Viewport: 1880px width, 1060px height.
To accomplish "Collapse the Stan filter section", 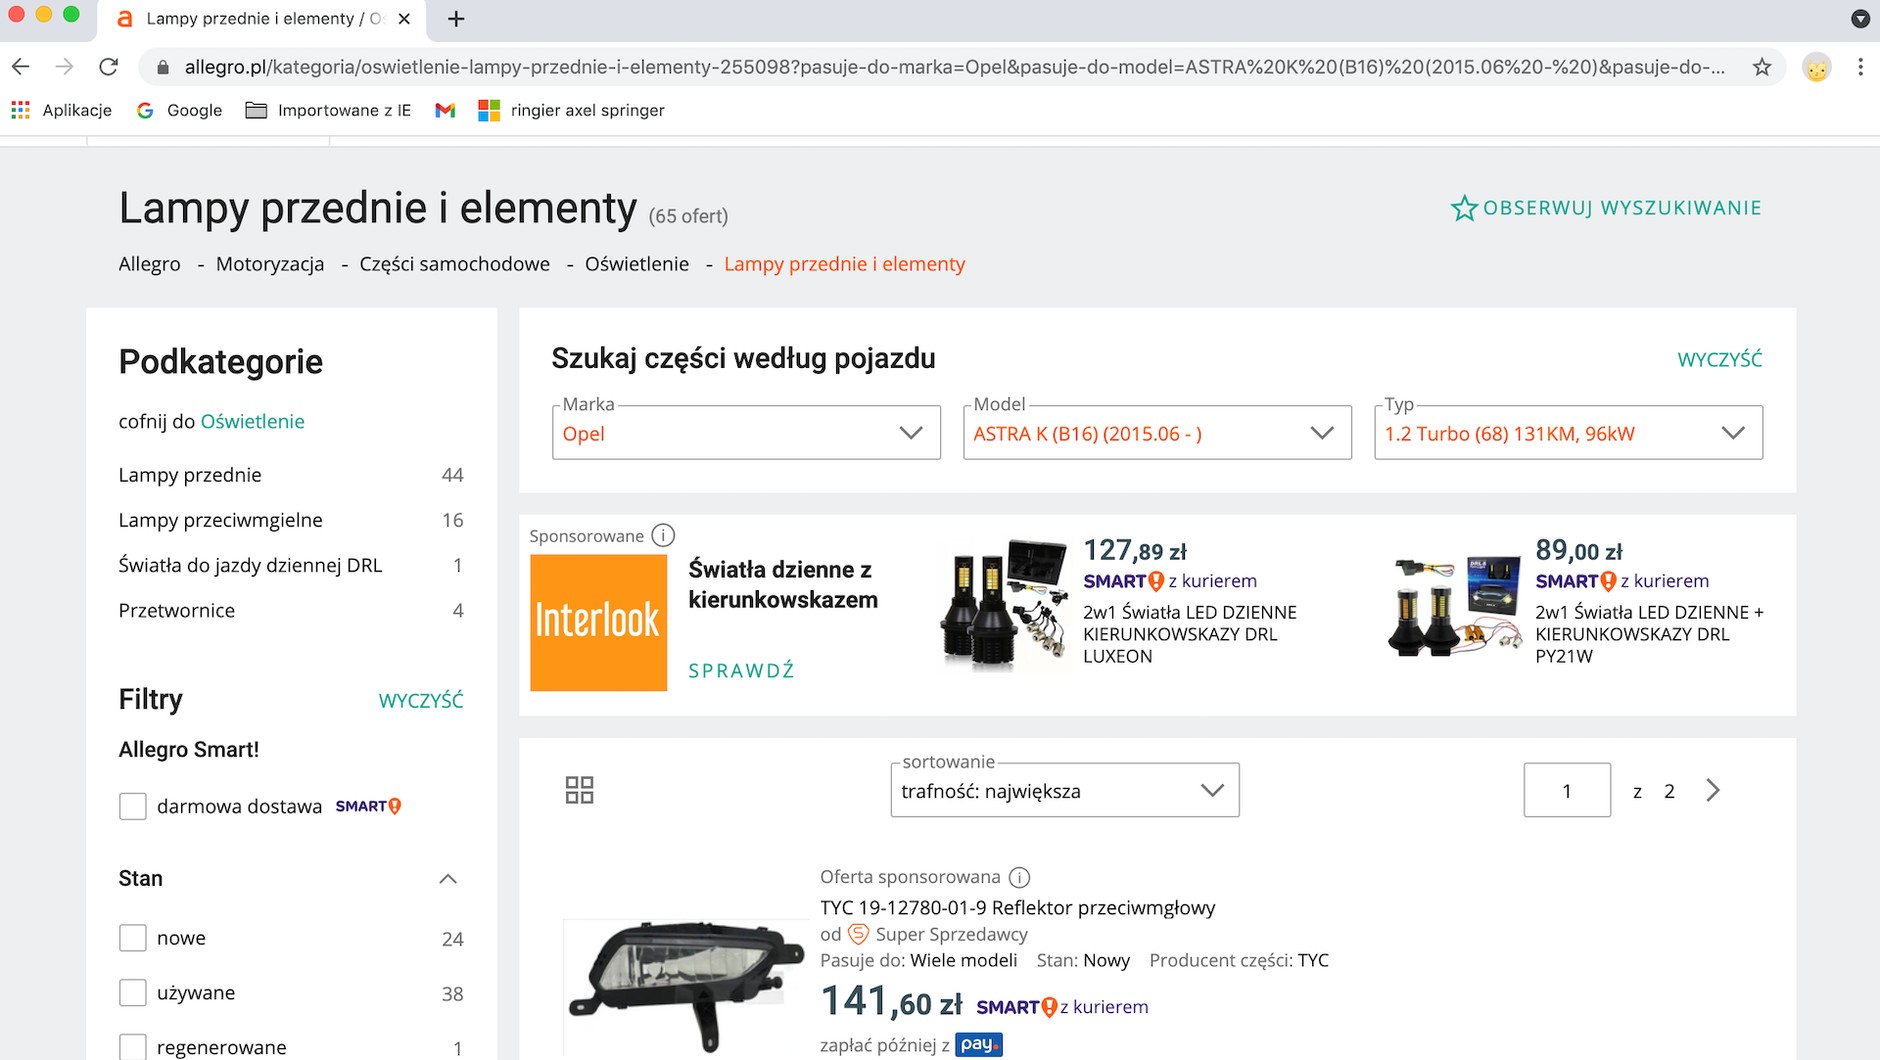I will (x=448, y=879).
